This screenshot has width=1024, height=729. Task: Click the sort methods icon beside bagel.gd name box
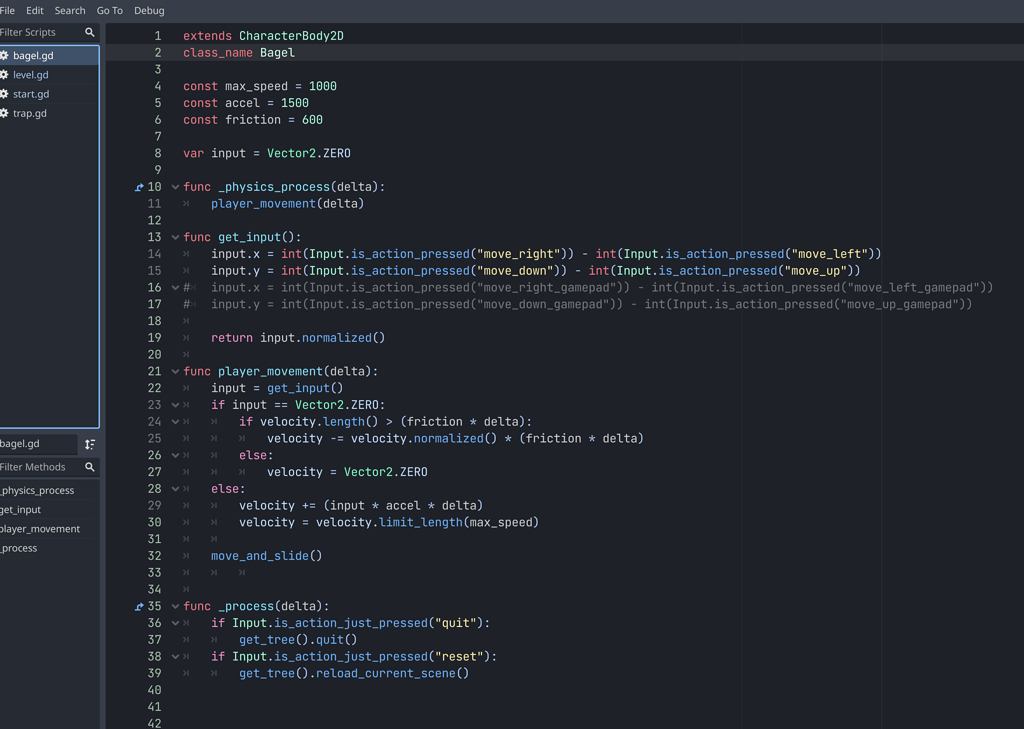point(89,443)
